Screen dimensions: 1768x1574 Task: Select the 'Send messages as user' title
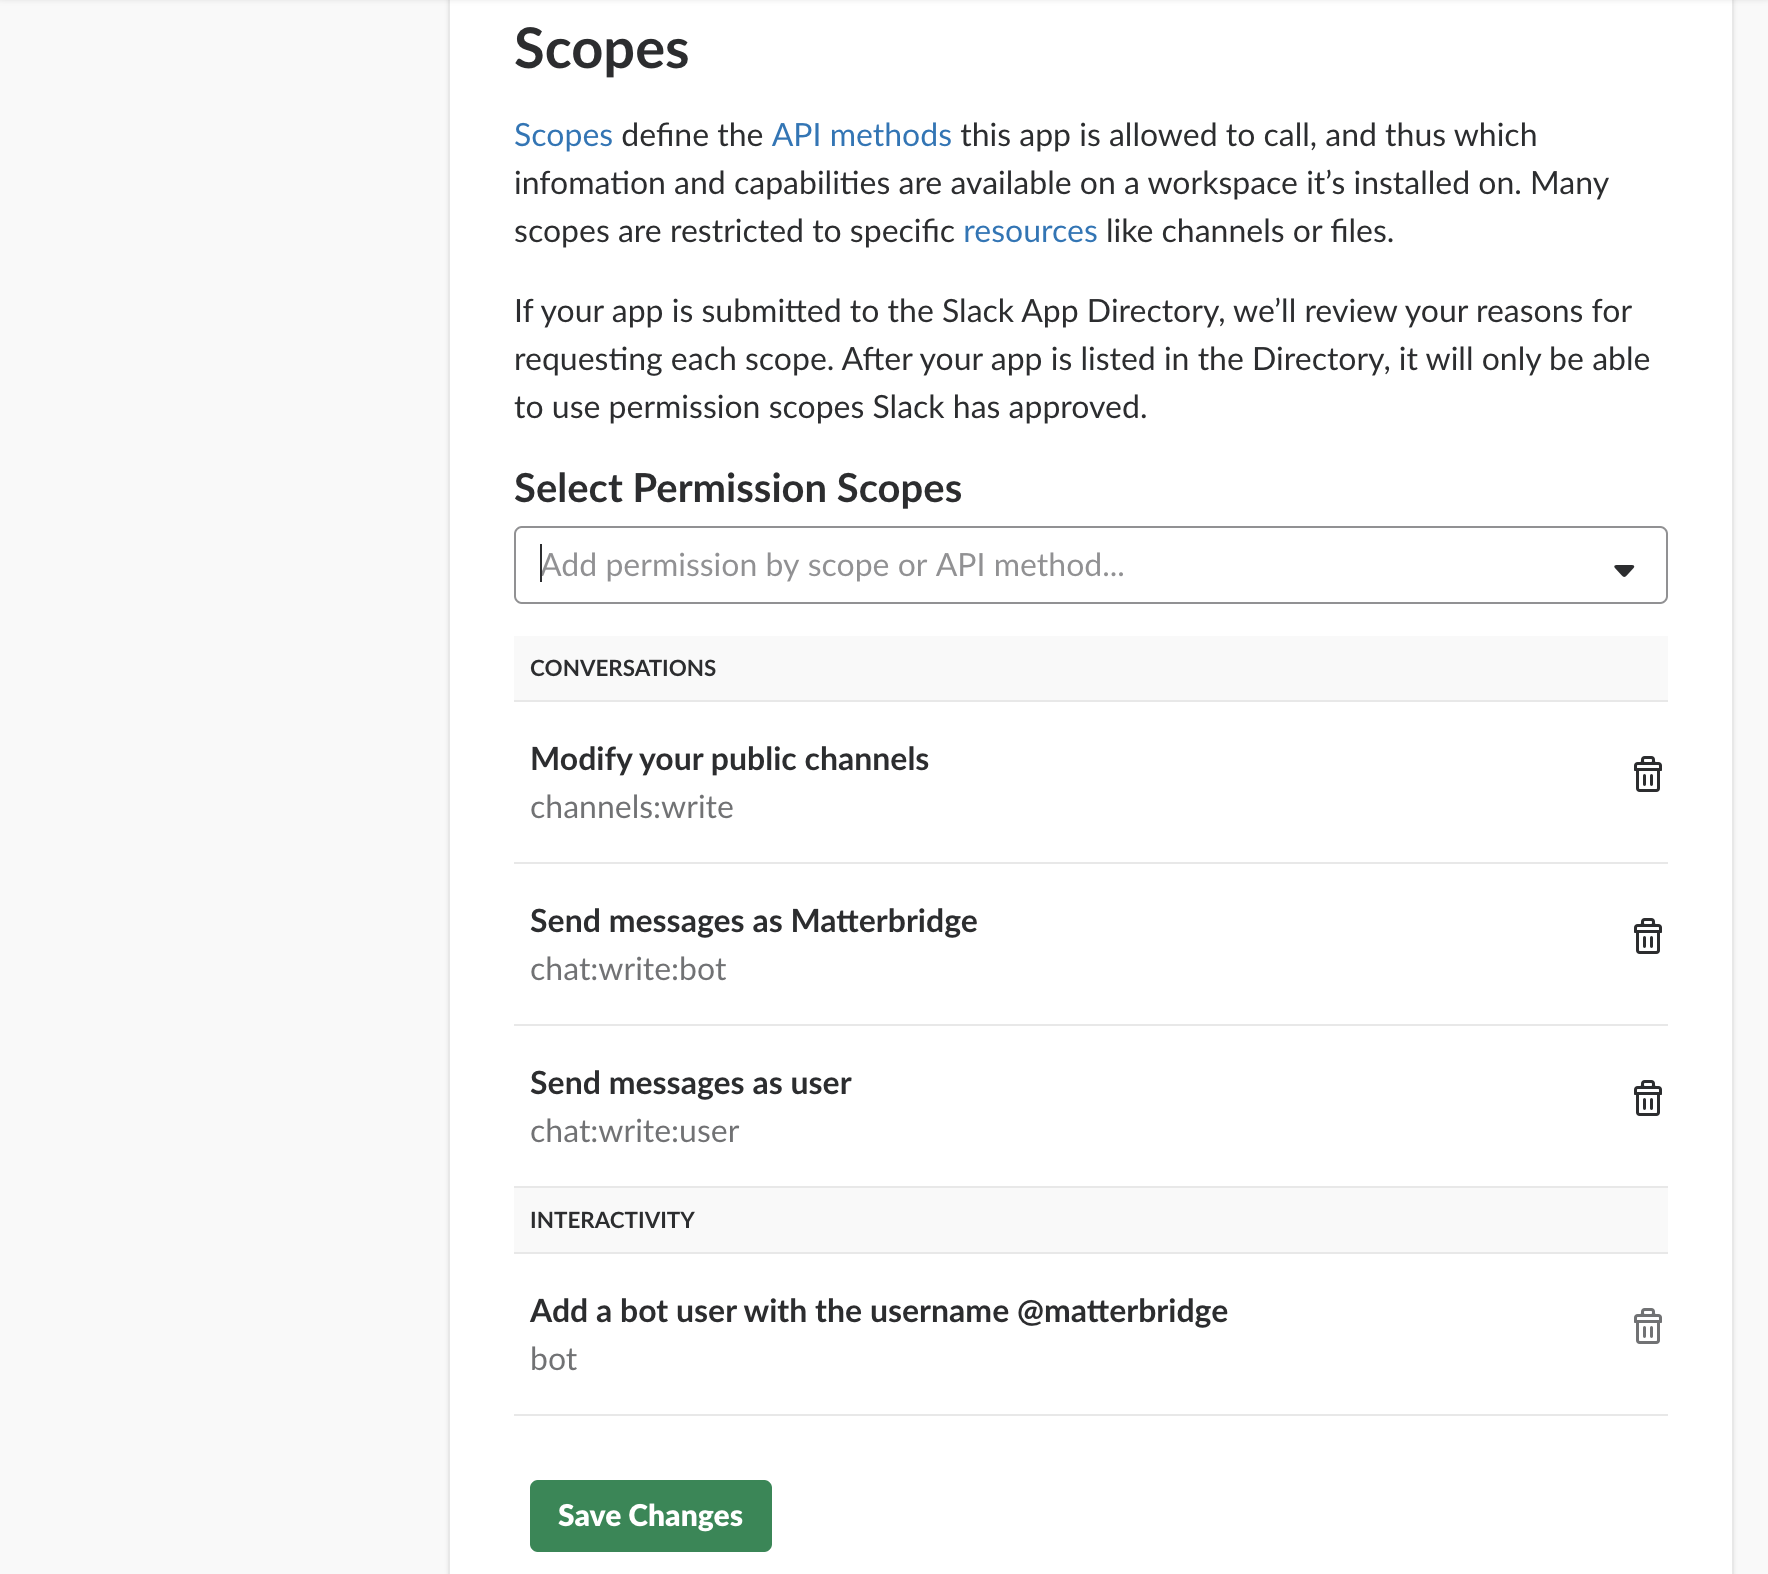click(x=690, y=1083)
